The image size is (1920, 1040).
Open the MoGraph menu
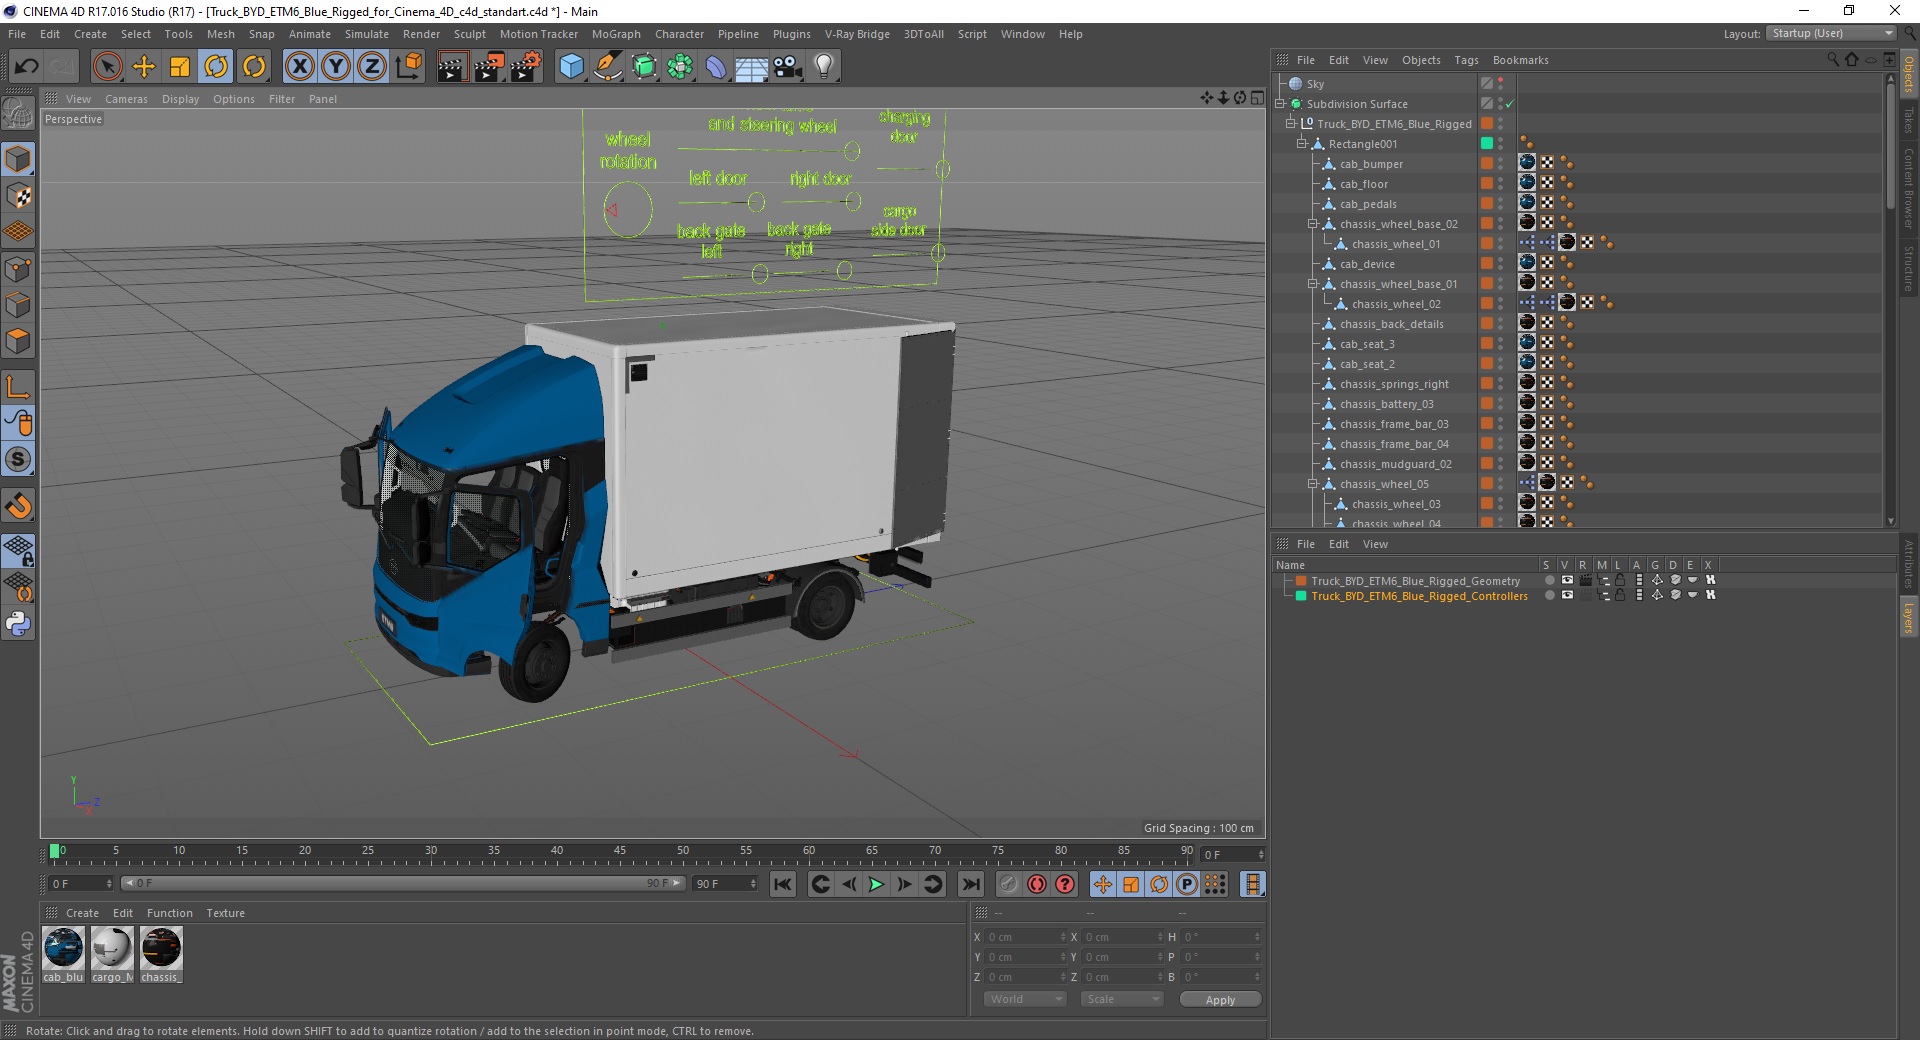tap(616, 34)
